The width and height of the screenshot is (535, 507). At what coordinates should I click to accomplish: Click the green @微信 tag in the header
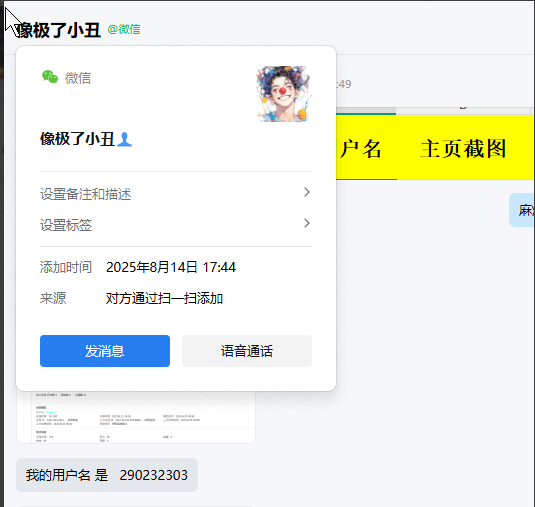124,29
